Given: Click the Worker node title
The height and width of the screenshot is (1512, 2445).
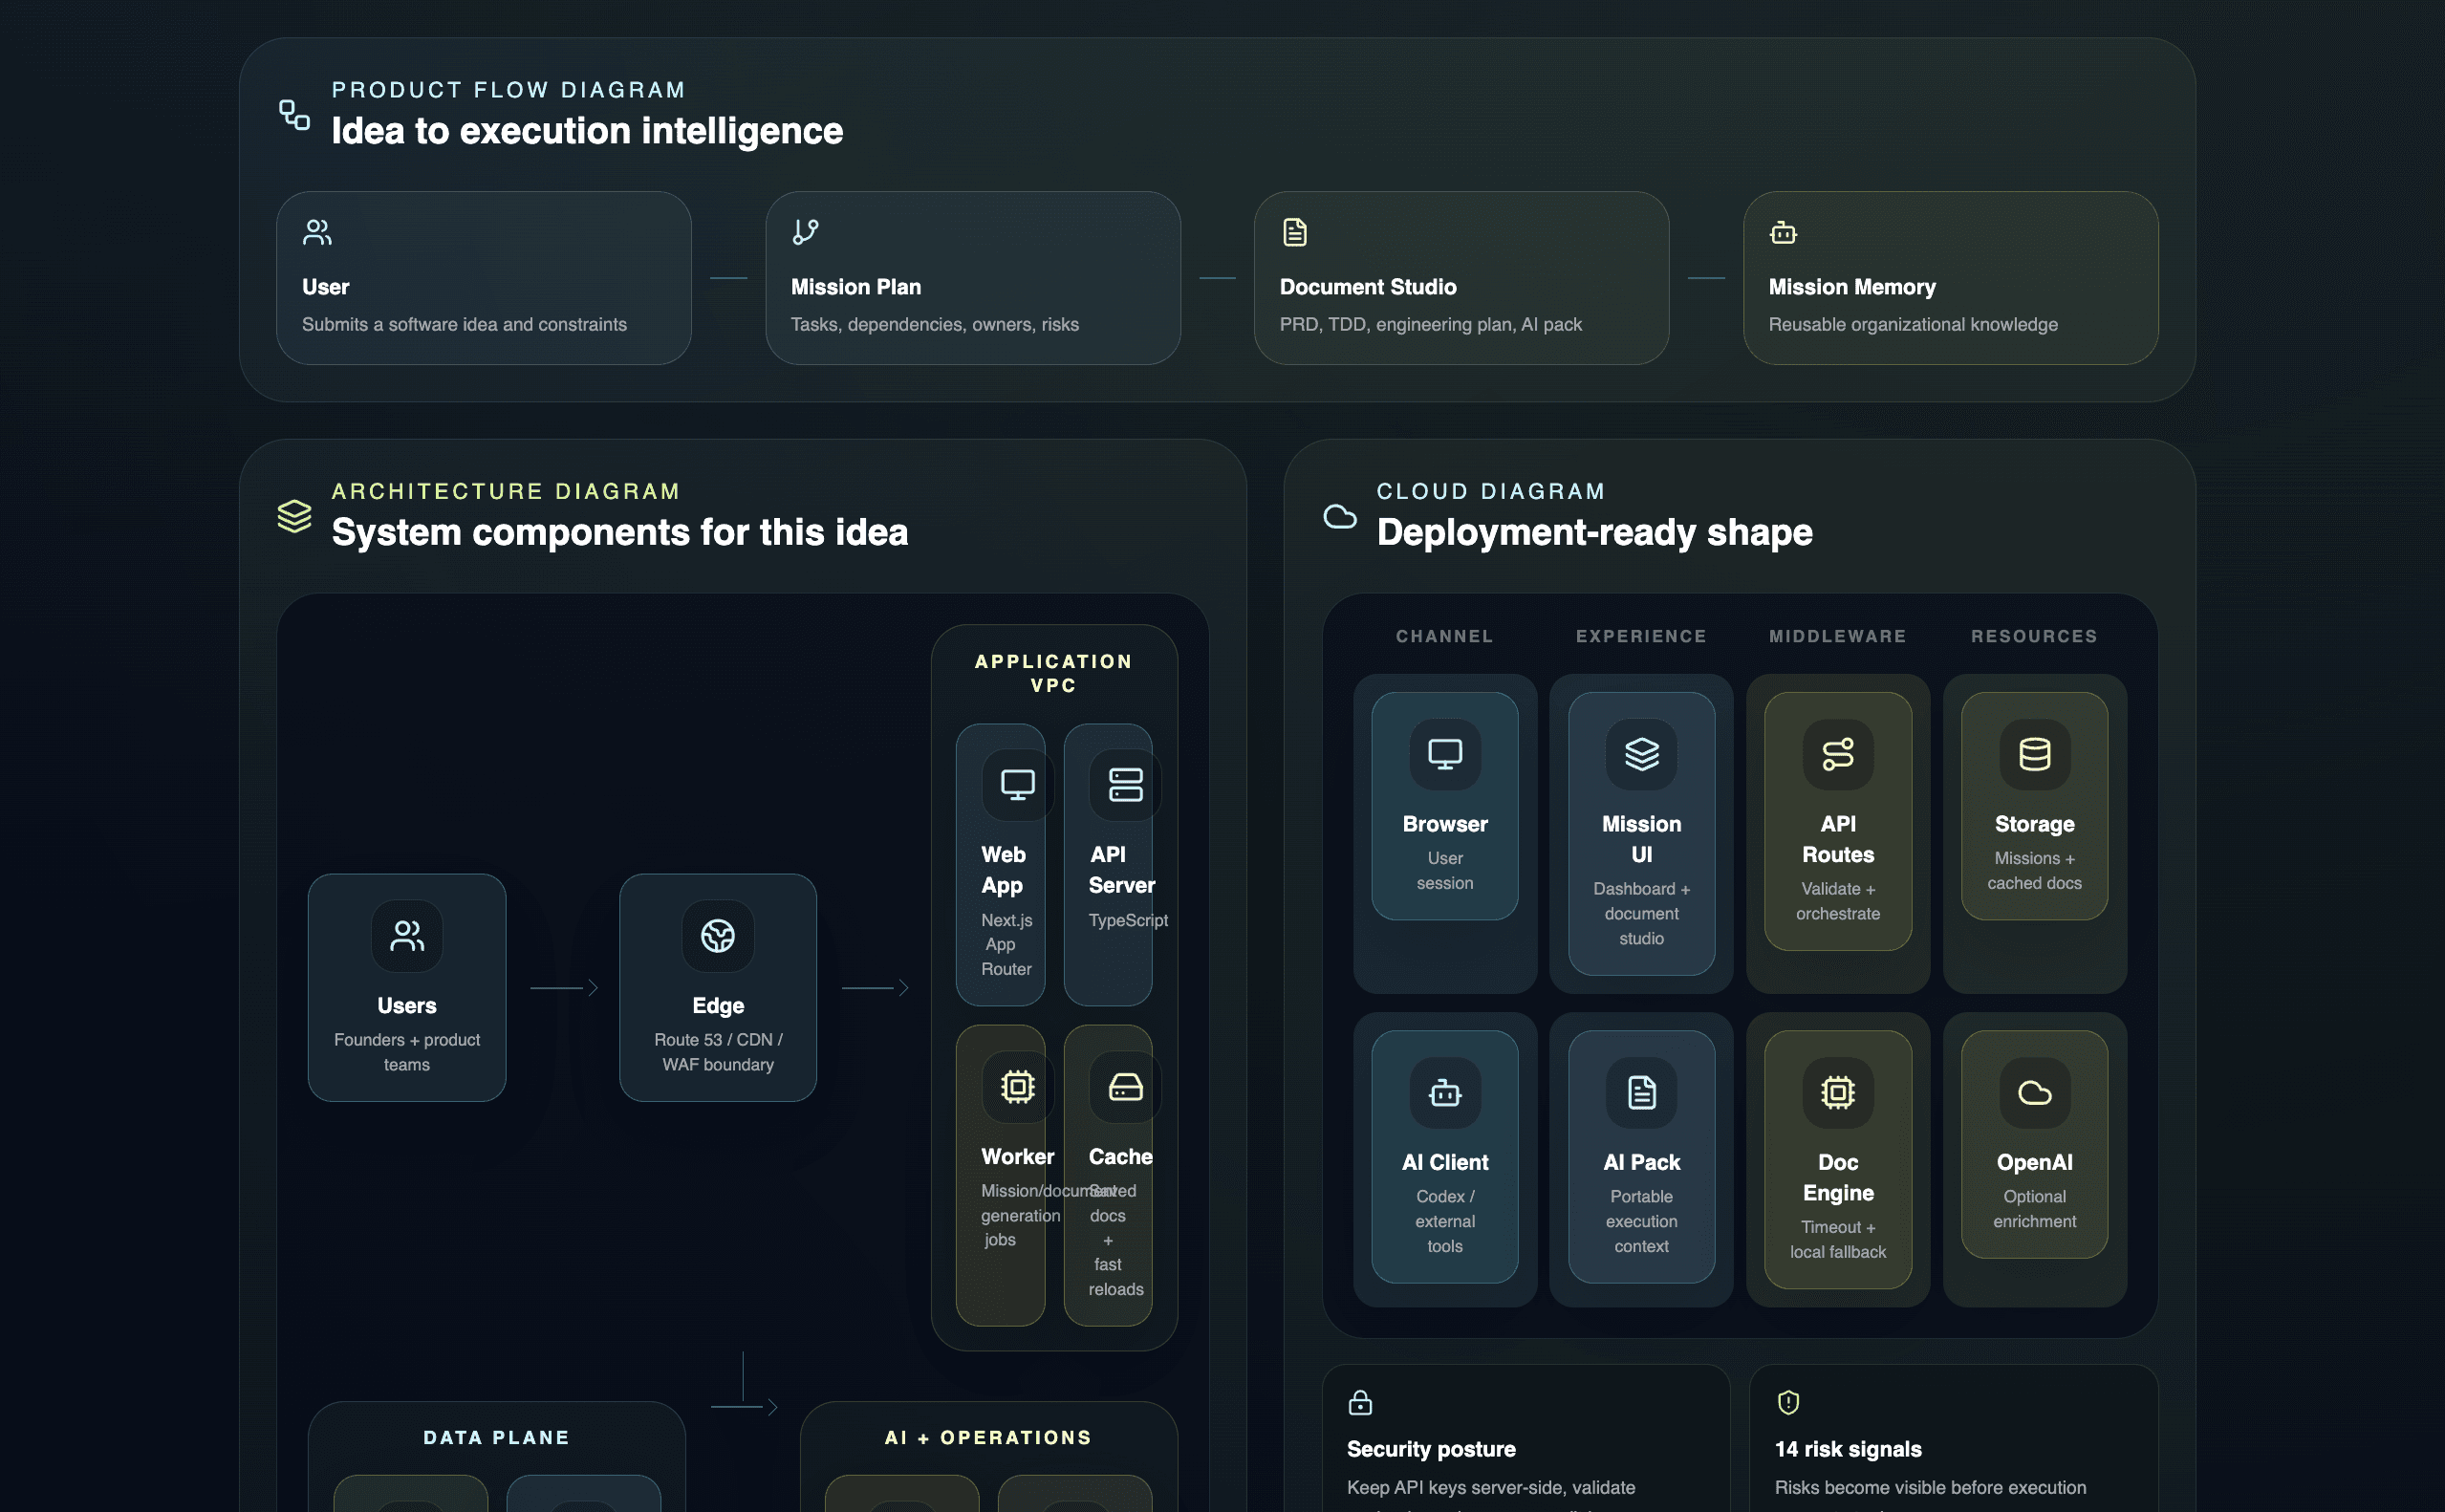Looking at the screenshot, I should tap(1018, 1157).
